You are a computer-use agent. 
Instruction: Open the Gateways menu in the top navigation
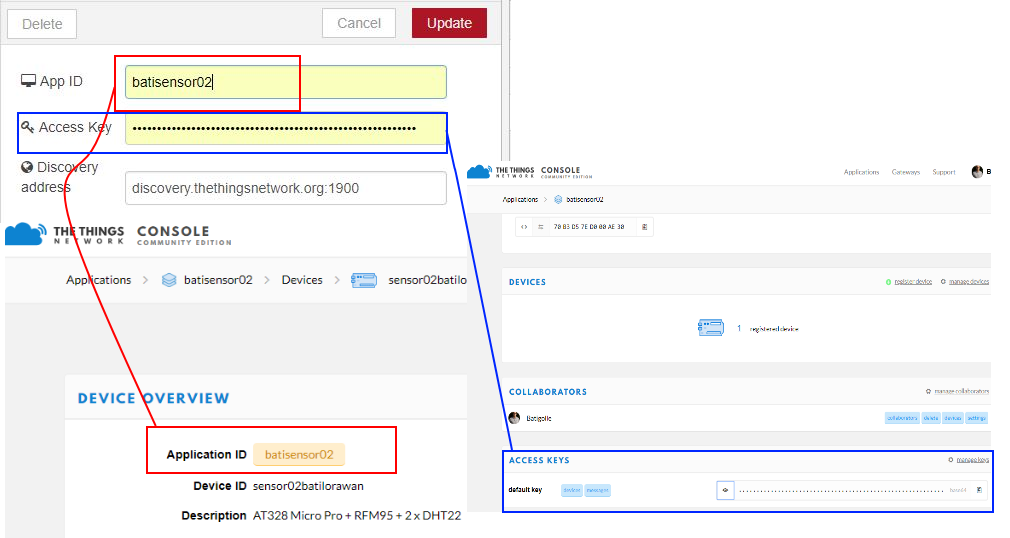pos(906,172)
